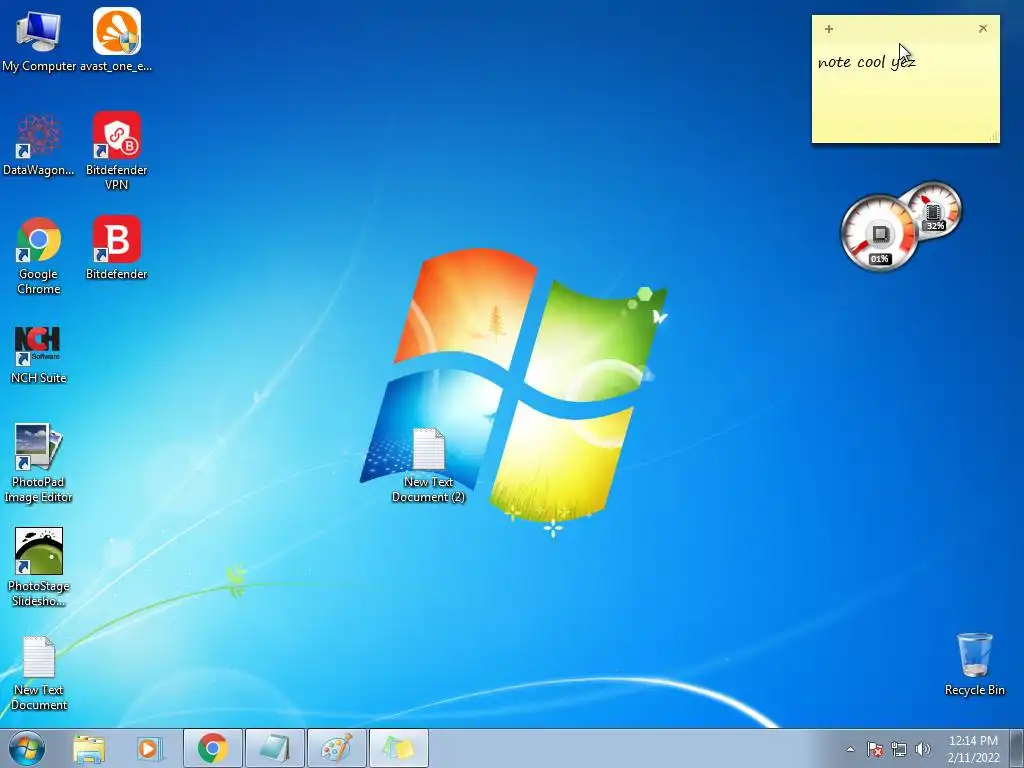
Task: Select the PhotoStage Slideshow shortcut
Action: tap(39, 567)
